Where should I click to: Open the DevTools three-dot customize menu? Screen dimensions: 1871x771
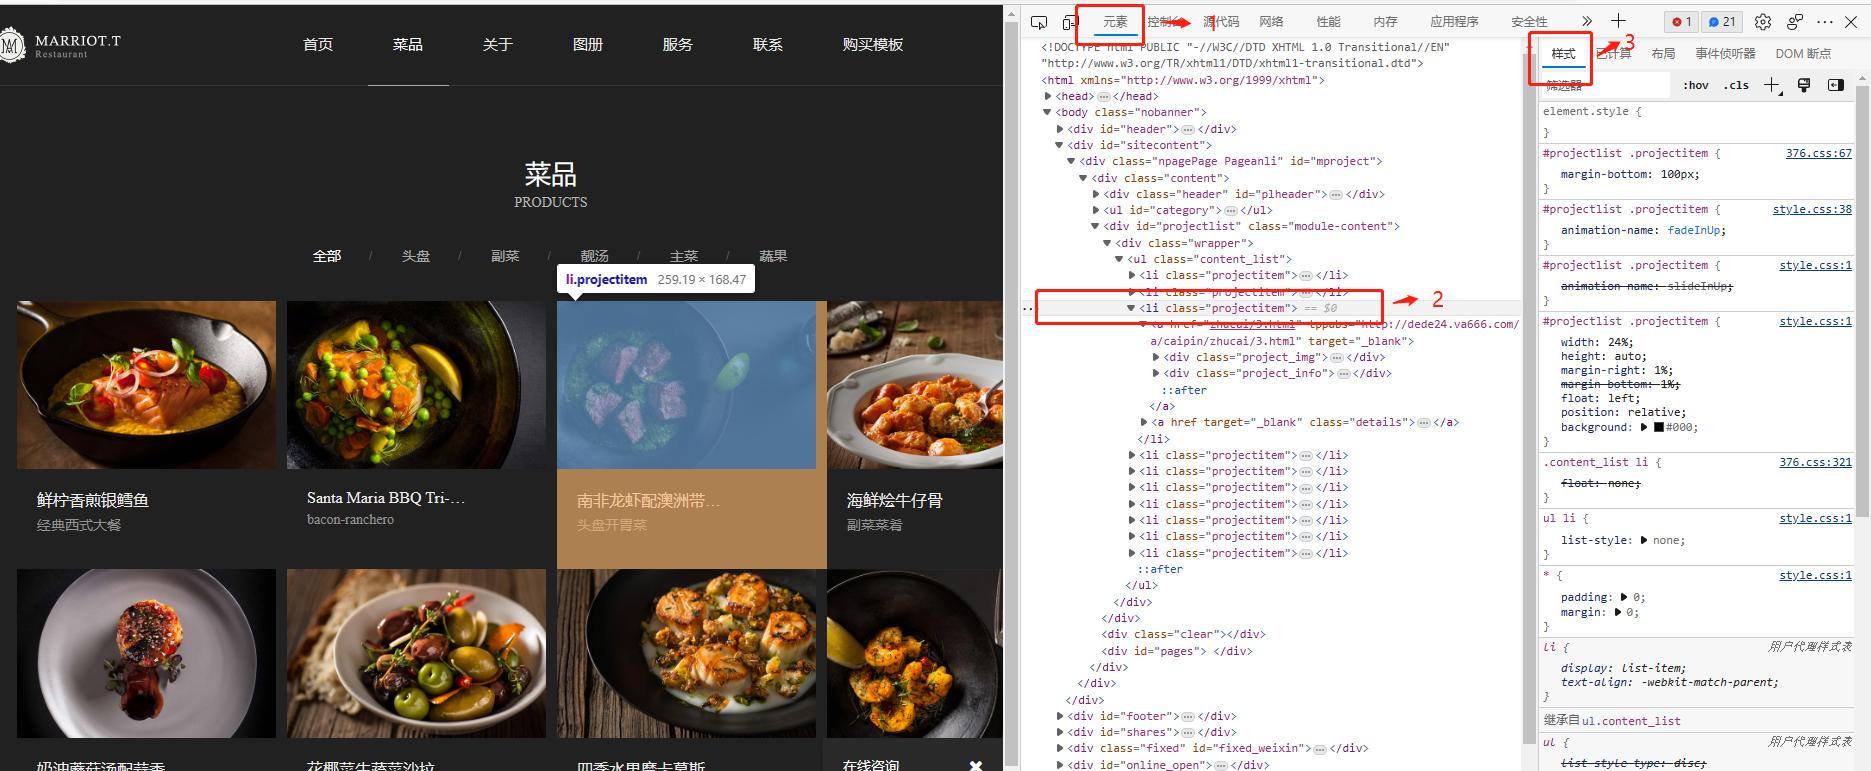click(1825, 21)
